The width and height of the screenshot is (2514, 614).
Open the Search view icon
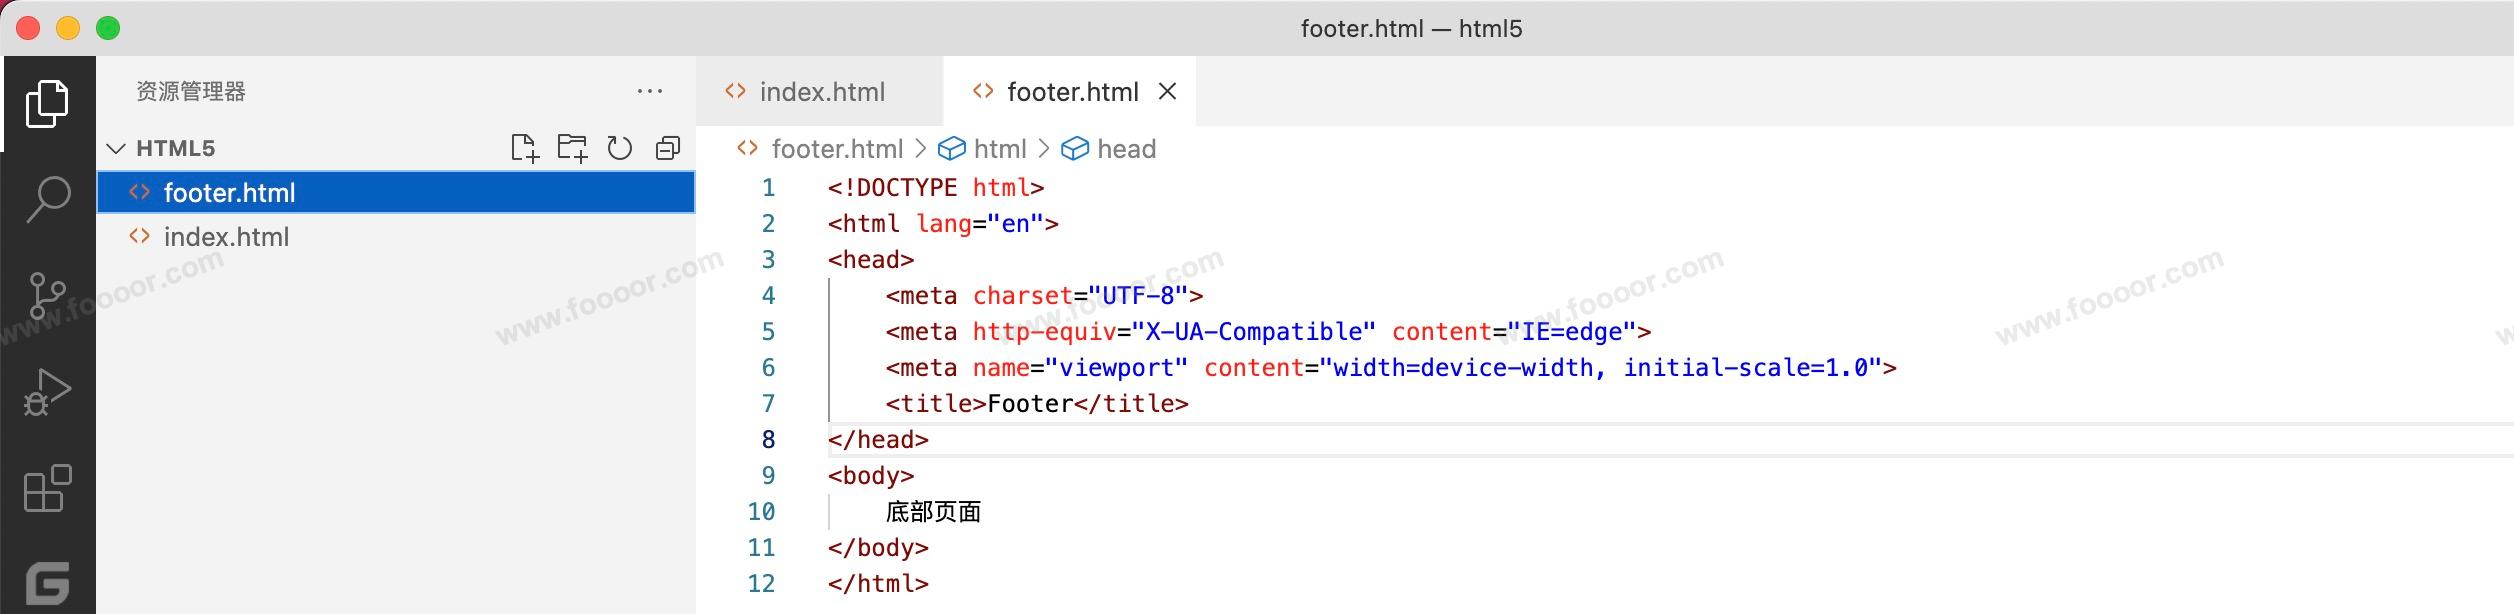pos(47,199)
